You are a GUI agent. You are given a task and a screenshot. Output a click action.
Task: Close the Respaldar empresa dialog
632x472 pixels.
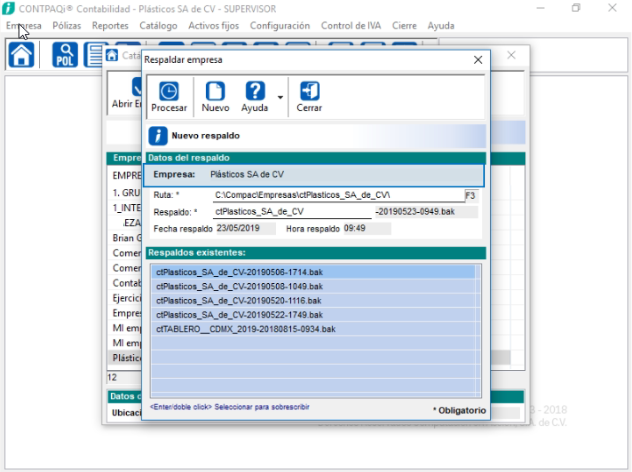[x=478, y=60]
